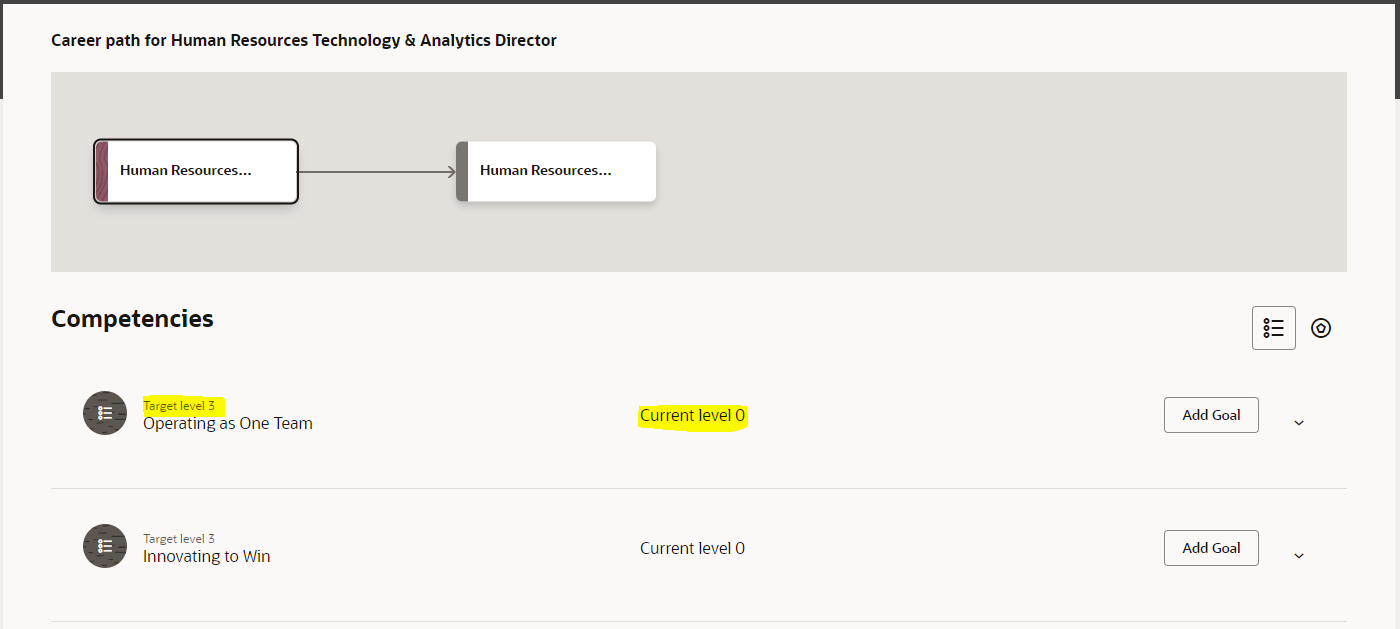1400x629 pixels.
Task: Click Current level 0 for Innovating to Win
Action: [692, 548]
